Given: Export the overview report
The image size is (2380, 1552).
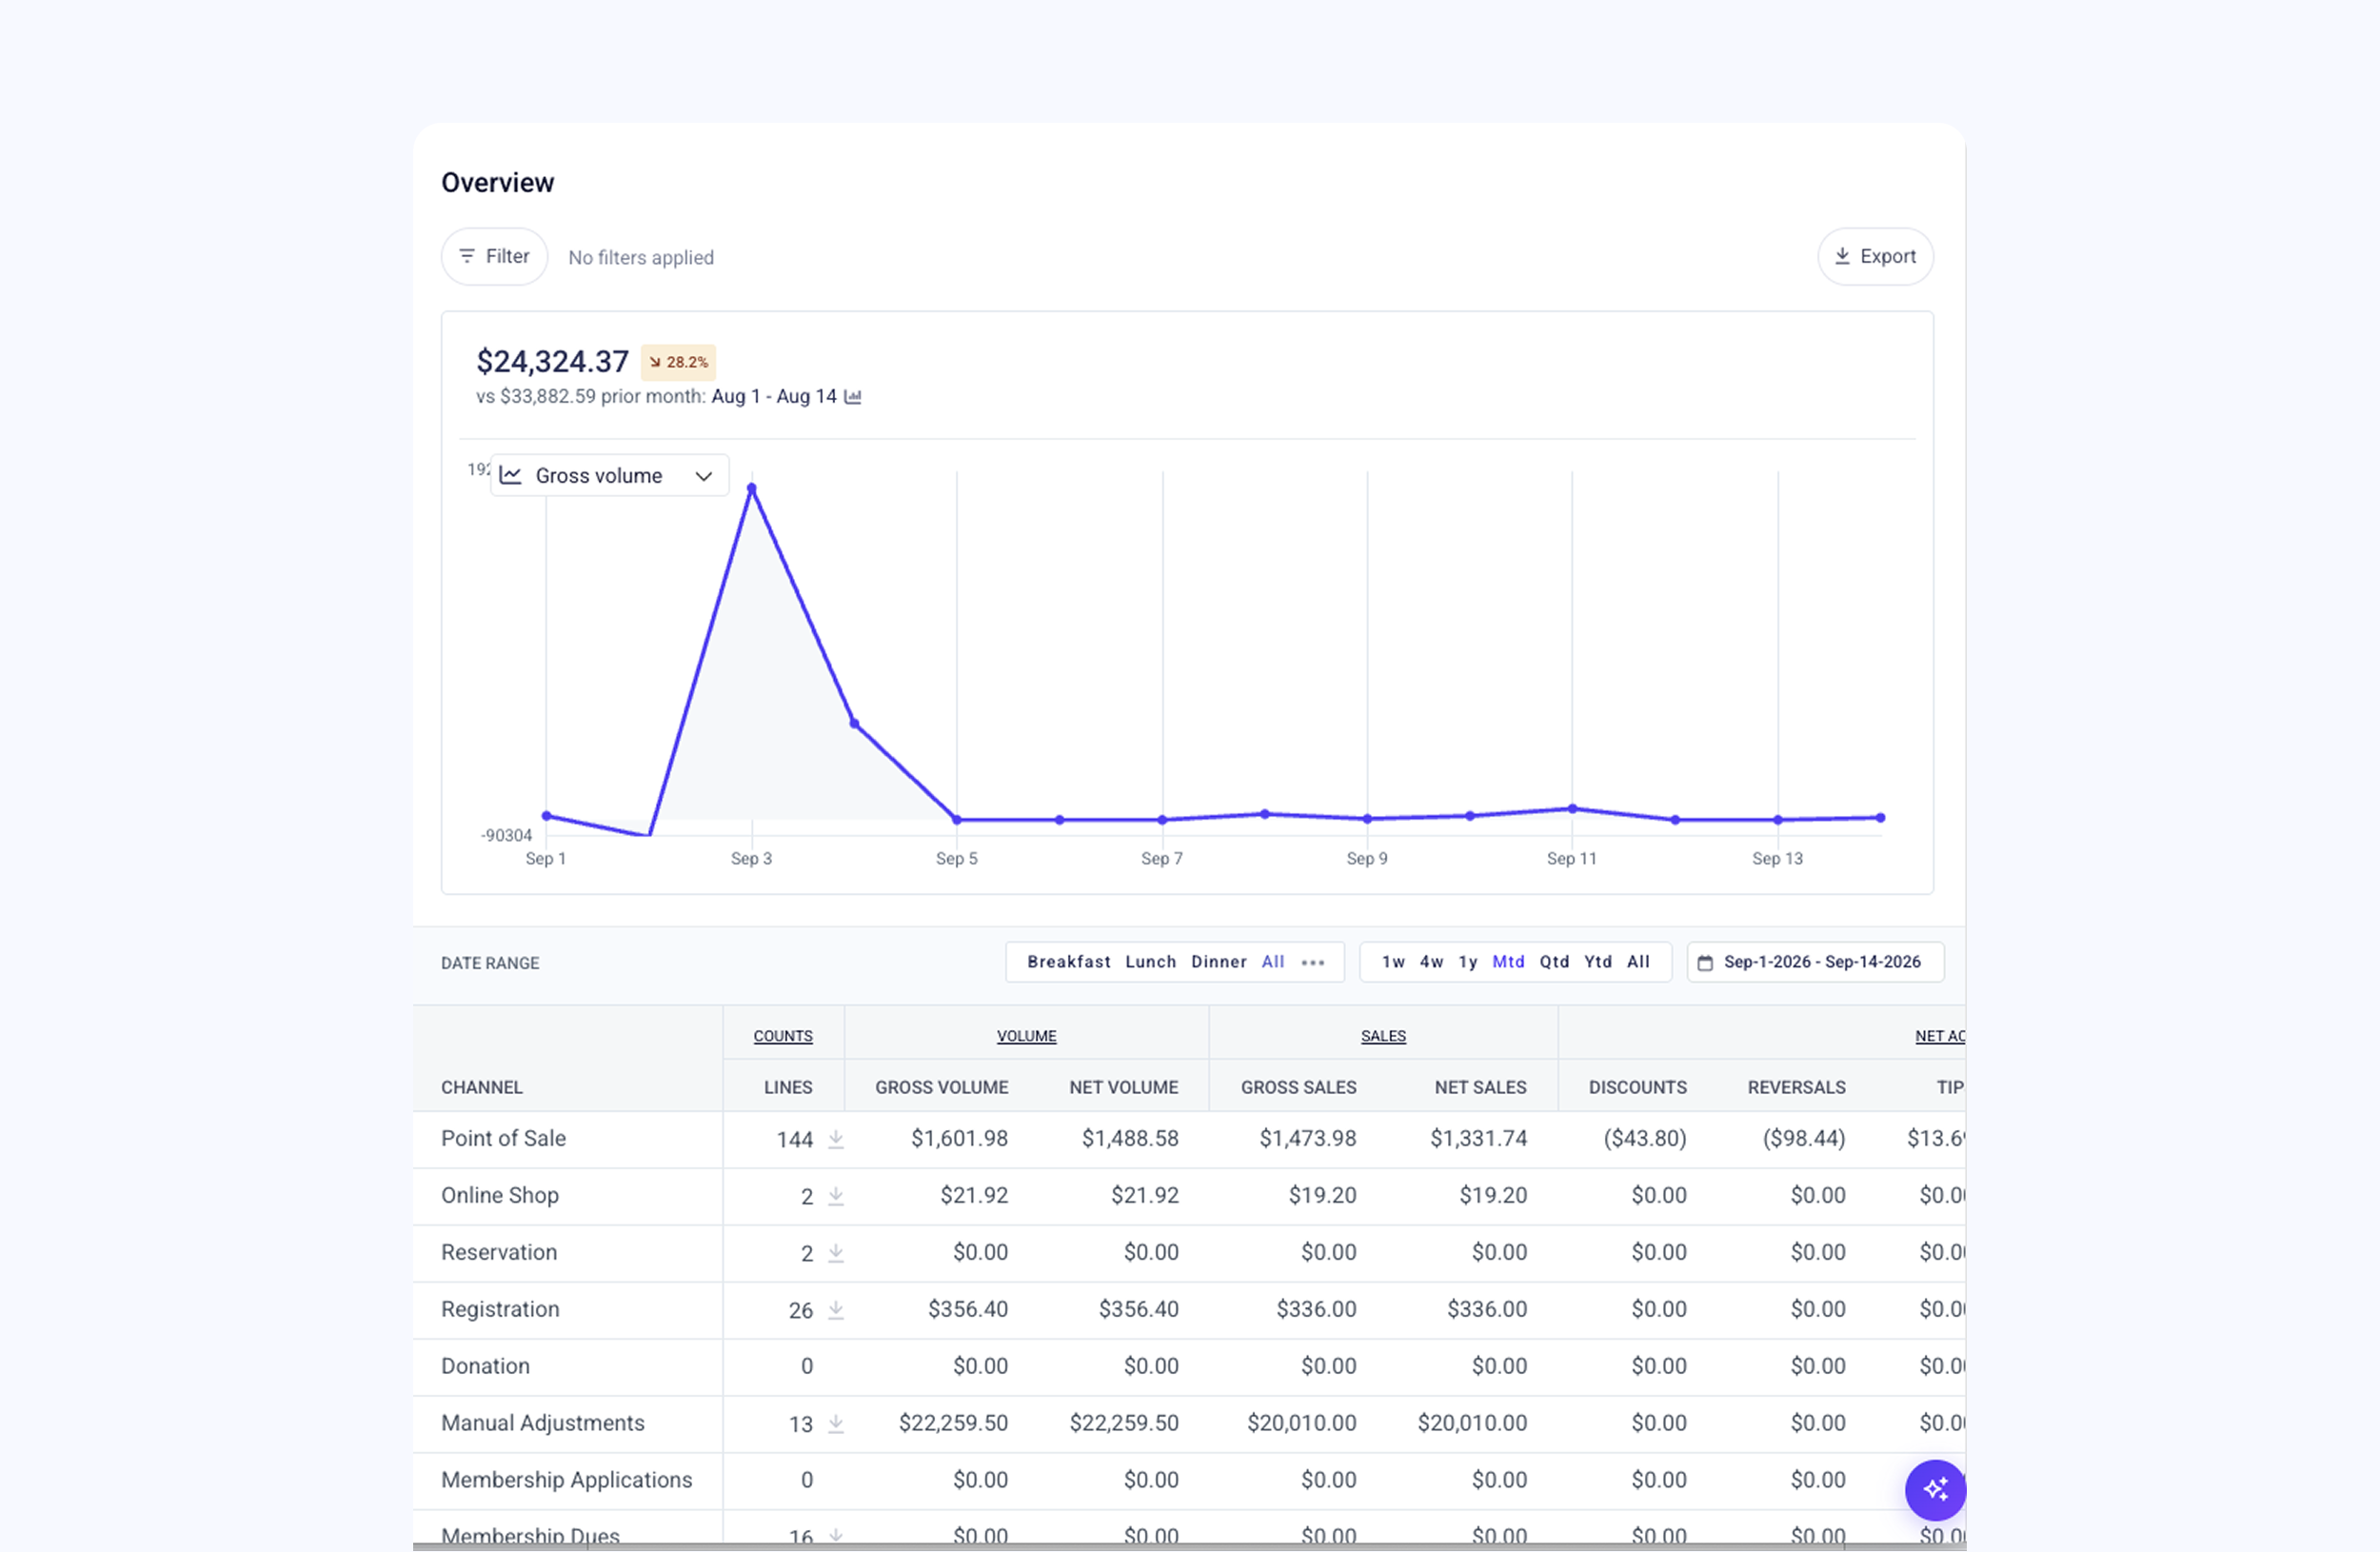Looking at the screenshot, I should (x=1875, y=257).
